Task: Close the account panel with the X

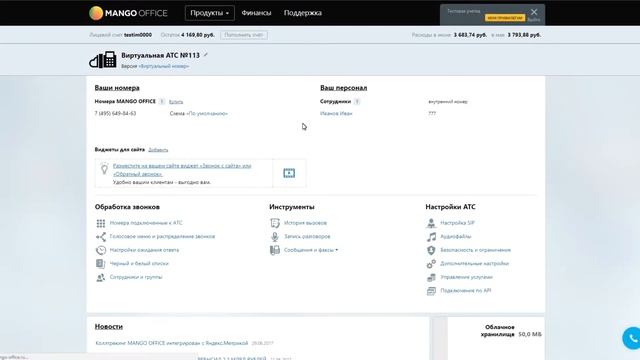Action: [x=534, y=12]
